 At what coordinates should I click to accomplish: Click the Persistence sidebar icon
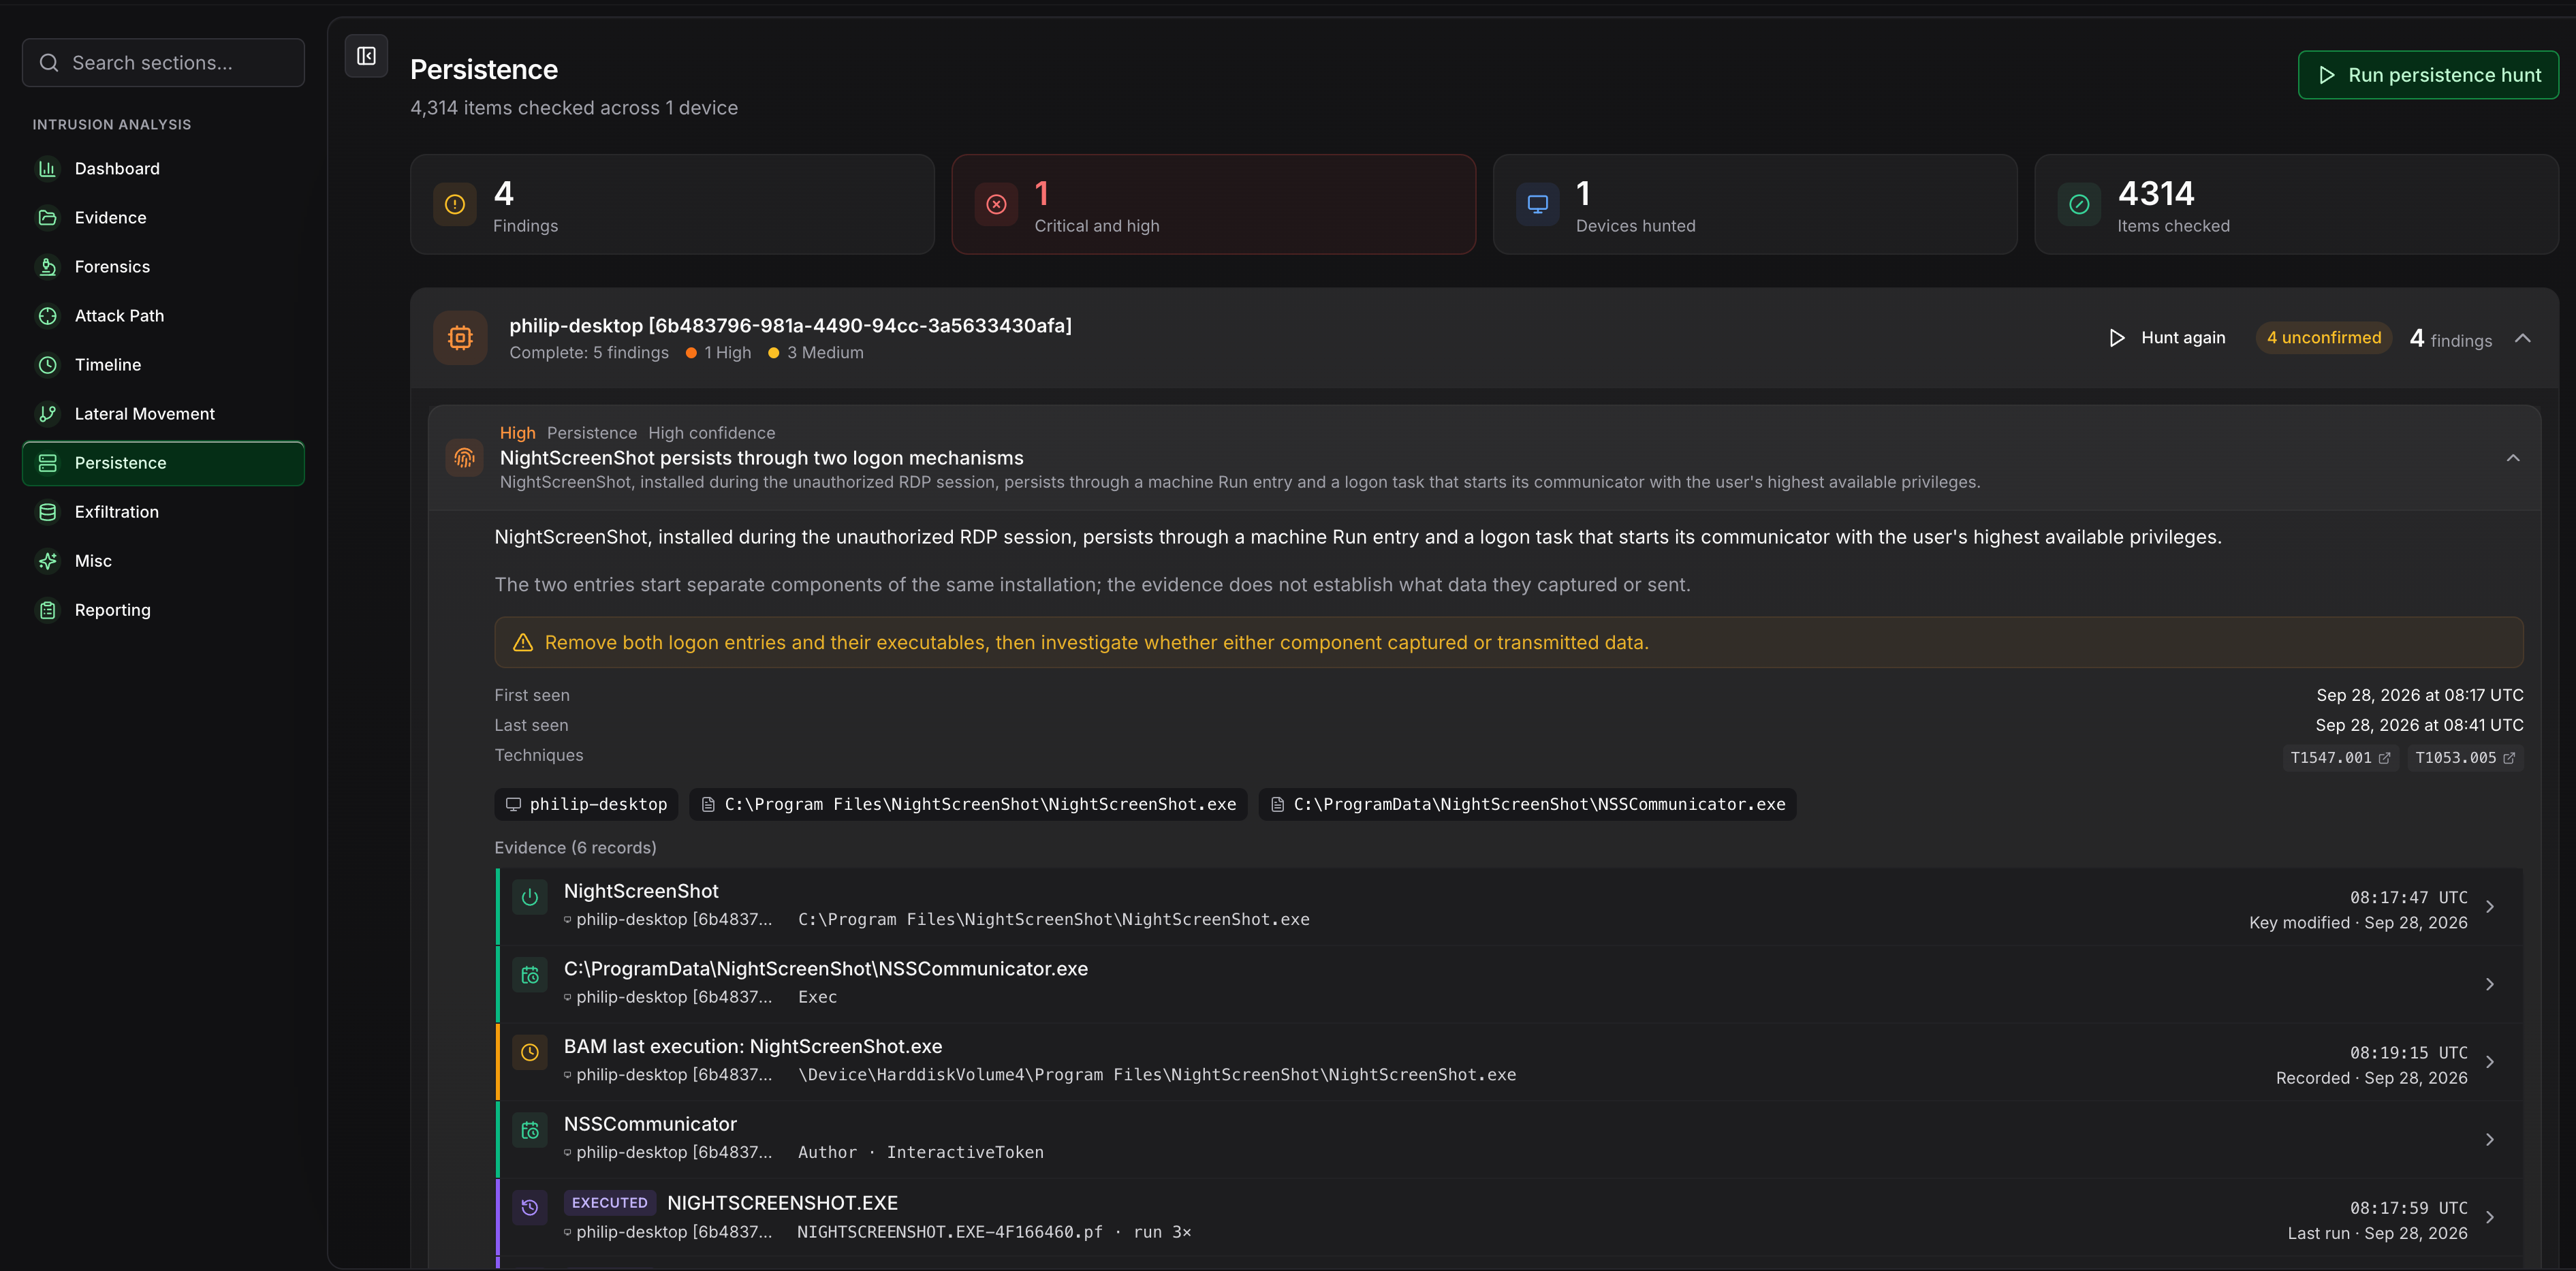click(x=47, y=463)
